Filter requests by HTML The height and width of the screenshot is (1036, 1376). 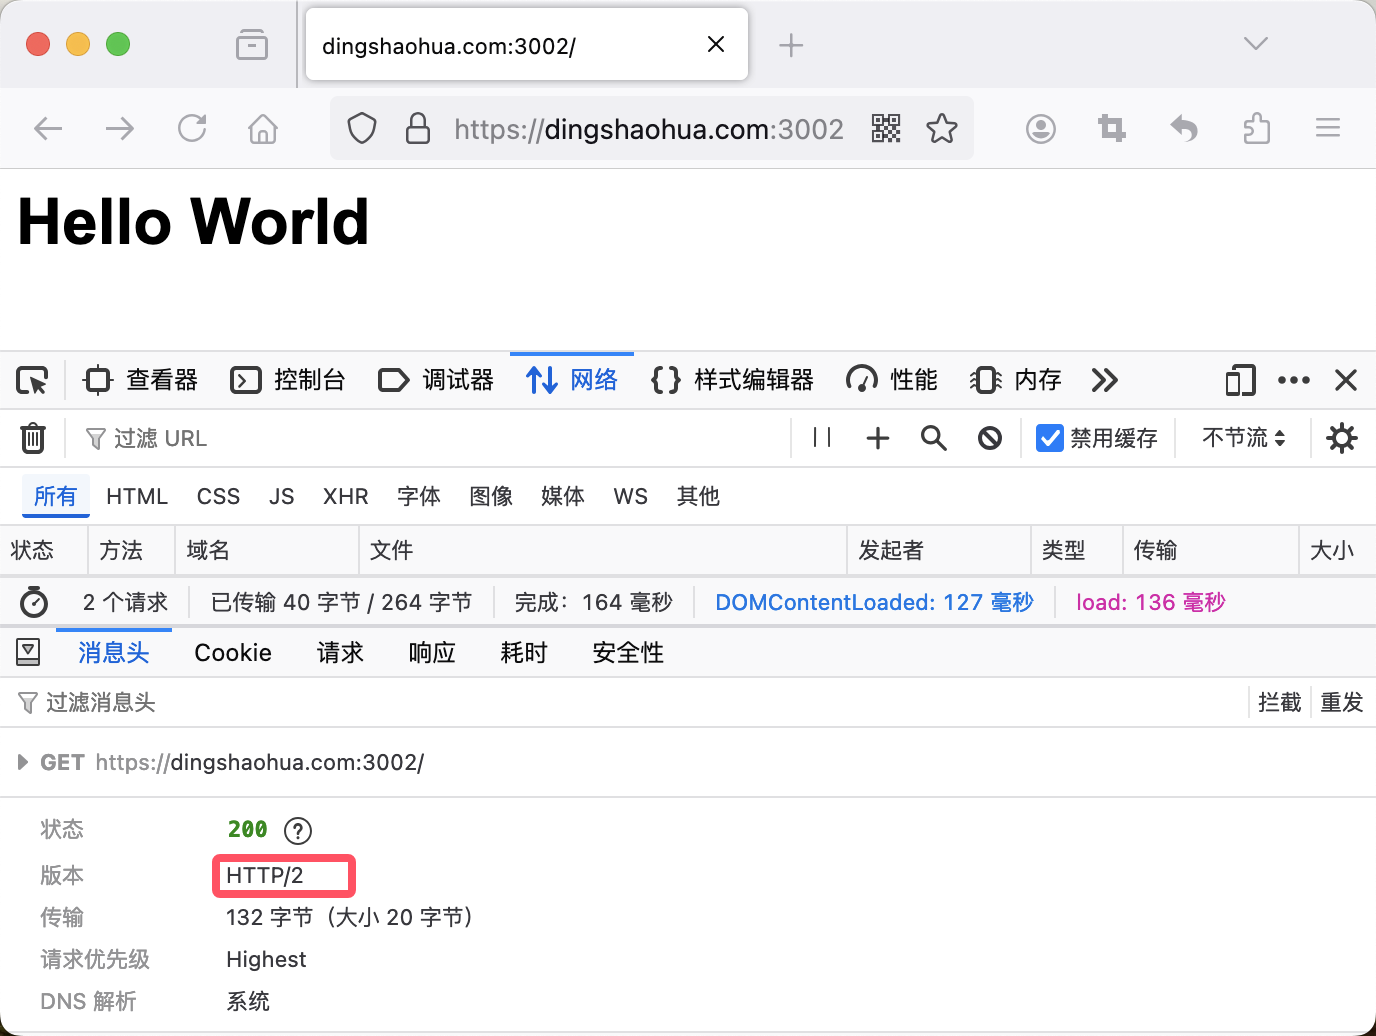[137, 496]
